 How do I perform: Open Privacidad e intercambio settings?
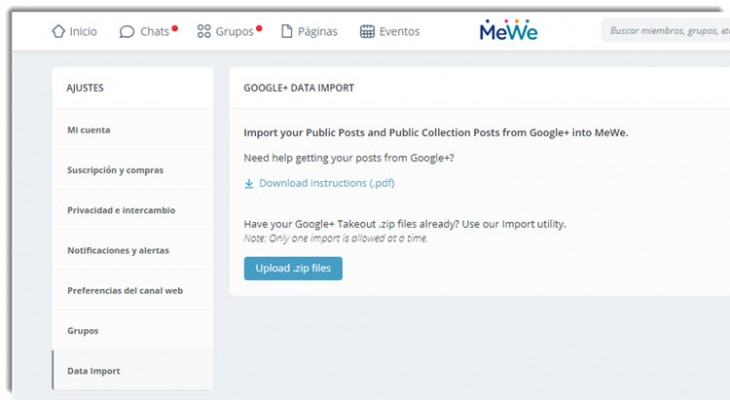point(133,210)
